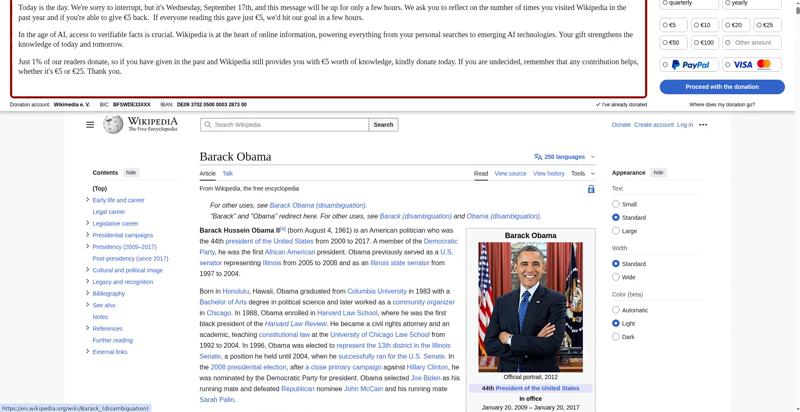This screenshot has width=800, height=412.
Task: Expand Bibliography contents section
Action: [88, 293]
